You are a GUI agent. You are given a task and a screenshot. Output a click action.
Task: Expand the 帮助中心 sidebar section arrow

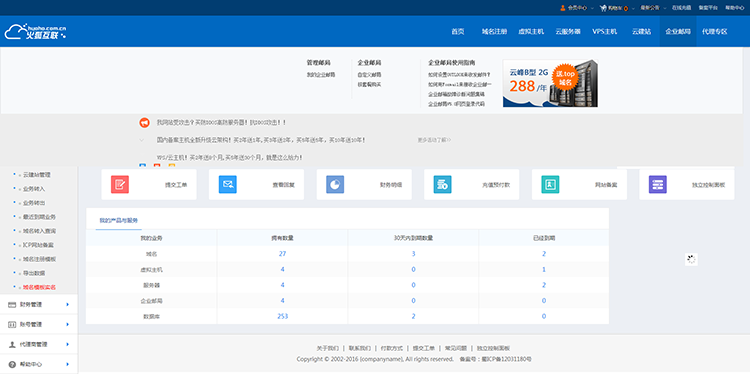click(68, 364)
